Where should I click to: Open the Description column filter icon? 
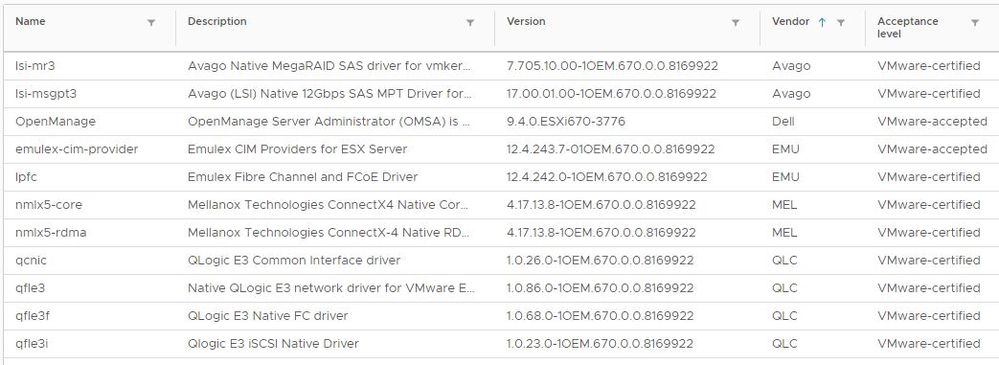click(x=470, y=22)
